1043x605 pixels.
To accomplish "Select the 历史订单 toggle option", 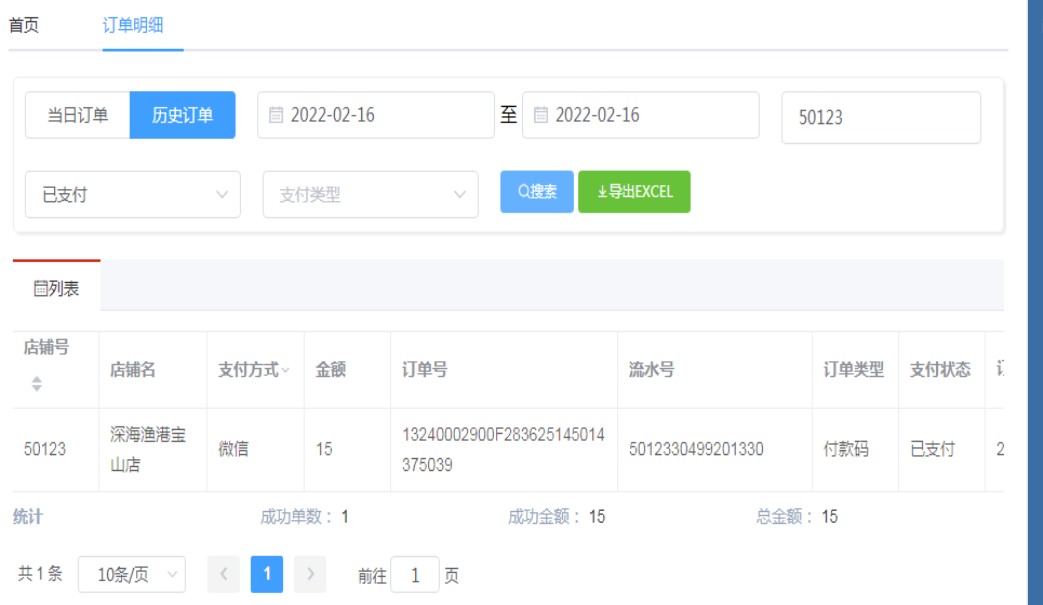I will [x=182, y=115].
